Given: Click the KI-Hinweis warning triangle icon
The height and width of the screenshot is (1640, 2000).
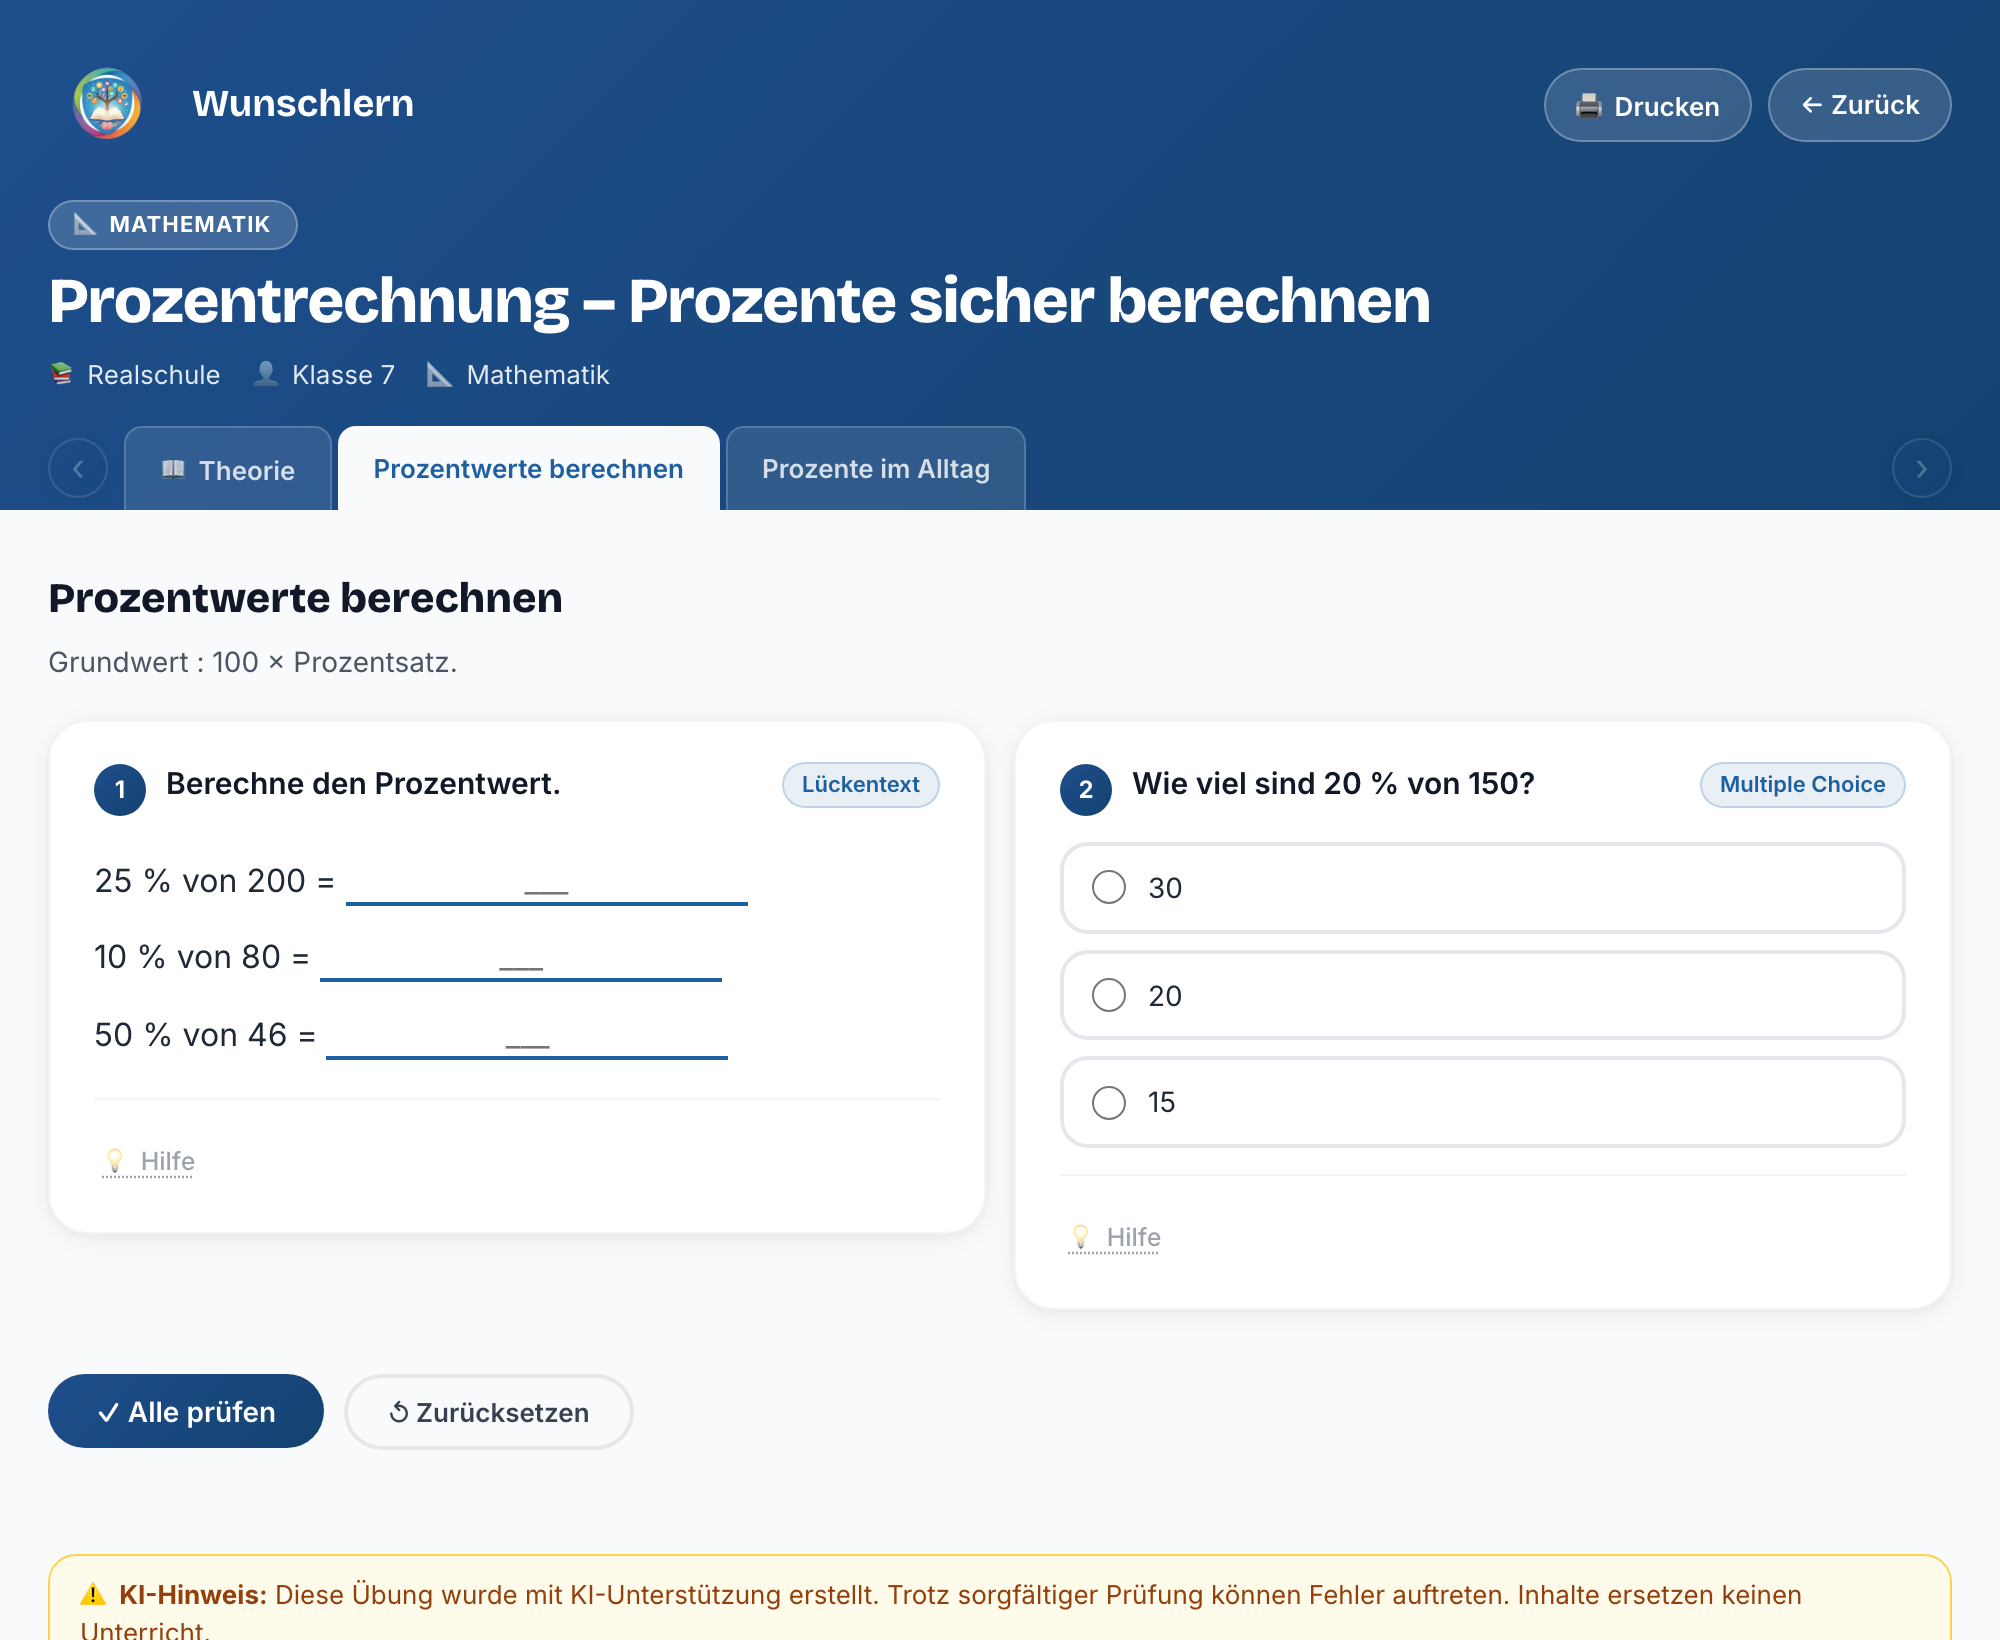Looking at the screenshot, I should (x=93, y=1594).
